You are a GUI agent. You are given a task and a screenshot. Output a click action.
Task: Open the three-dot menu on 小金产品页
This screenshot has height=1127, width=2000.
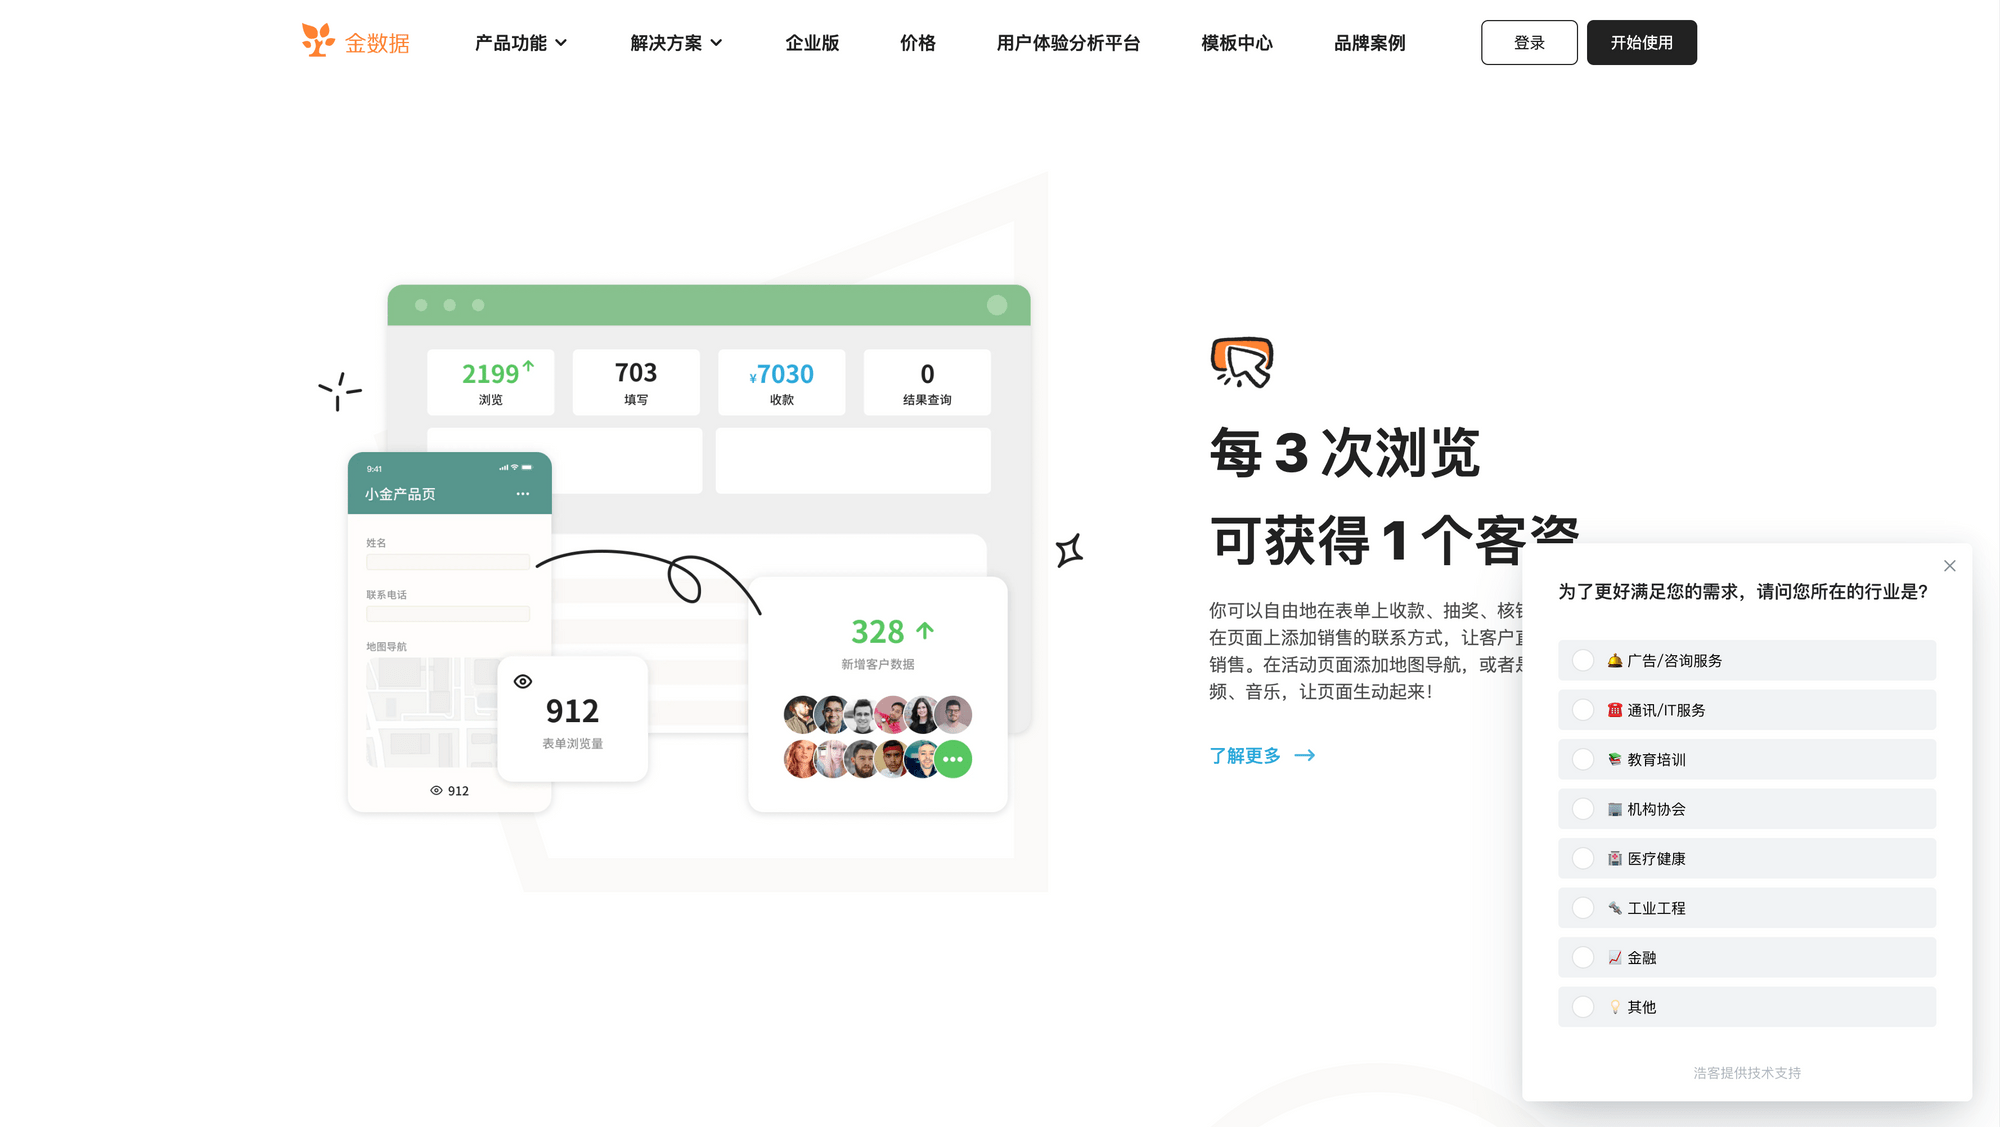523,493
